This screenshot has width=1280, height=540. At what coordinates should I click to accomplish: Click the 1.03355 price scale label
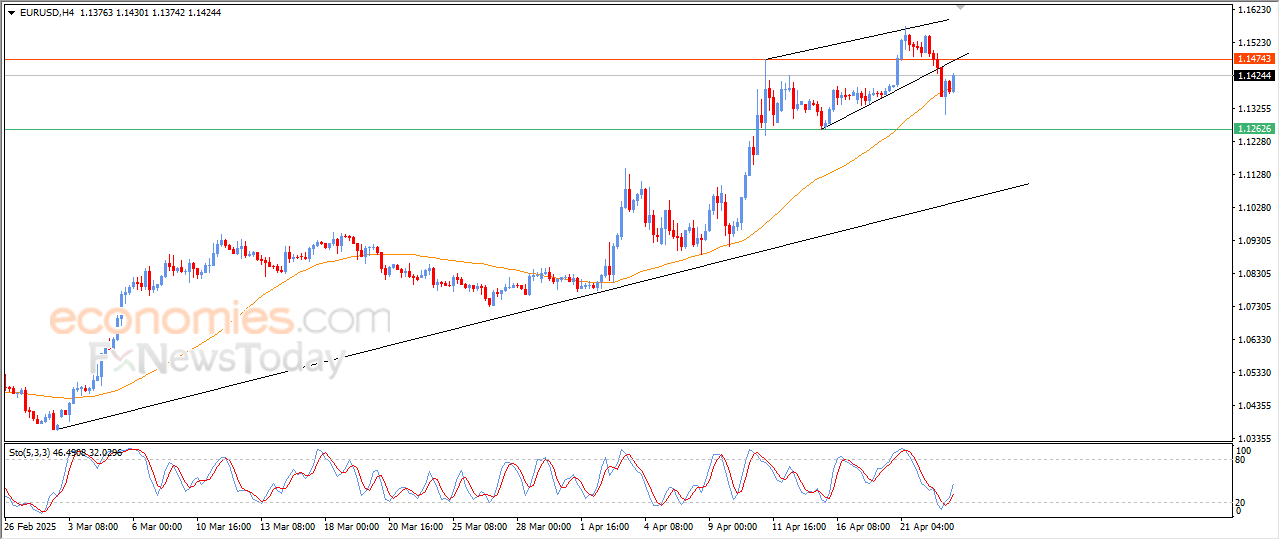click(1254, 438)
